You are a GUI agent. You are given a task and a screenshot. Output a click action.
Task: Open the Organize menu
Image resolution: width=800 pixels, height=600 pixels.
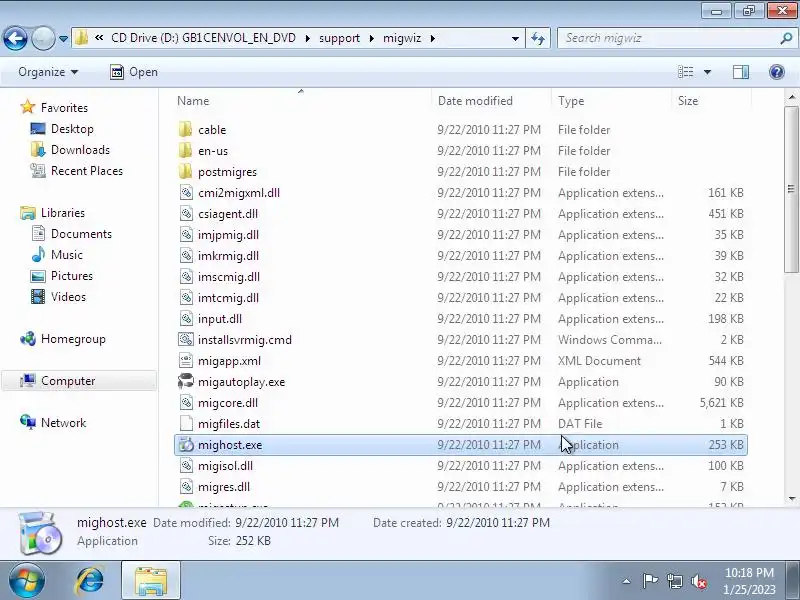[x=48, y=72]
